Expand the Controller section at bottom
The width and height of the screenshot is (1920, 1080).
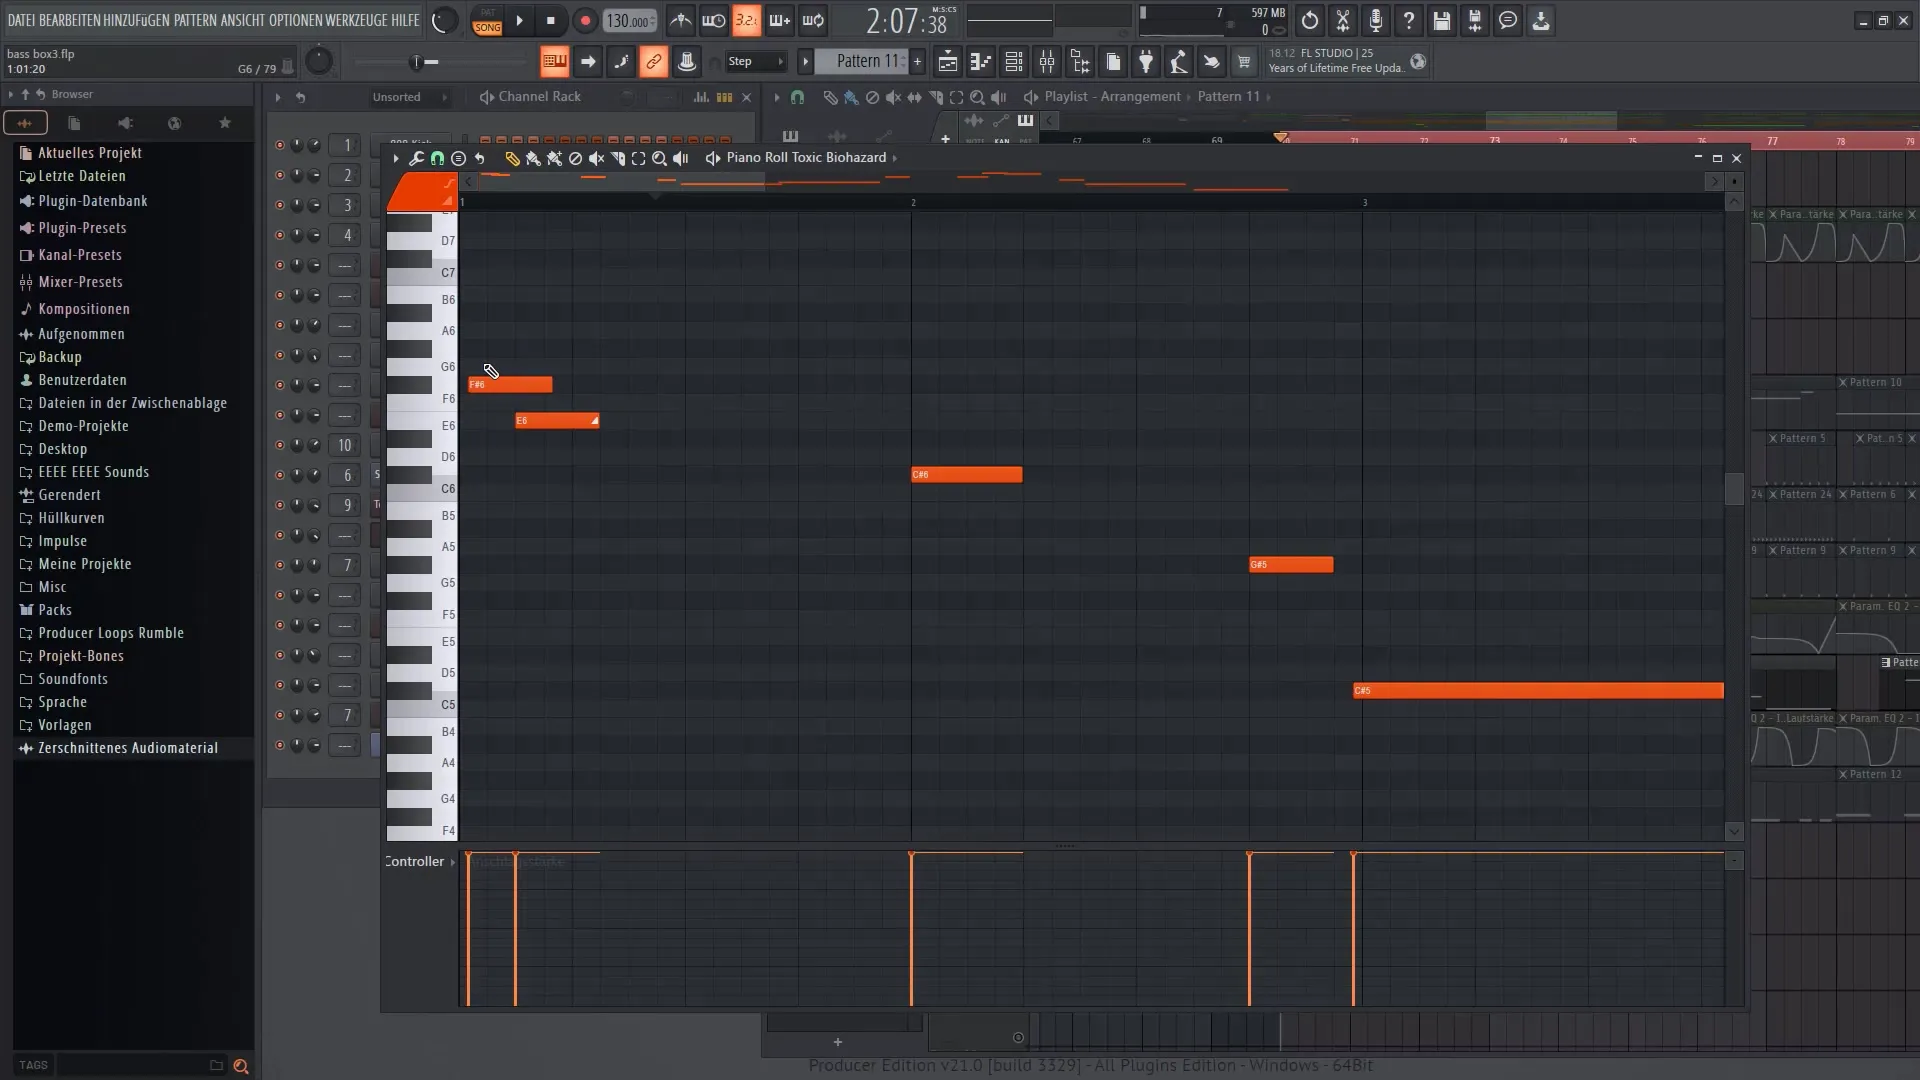(452, 861)
